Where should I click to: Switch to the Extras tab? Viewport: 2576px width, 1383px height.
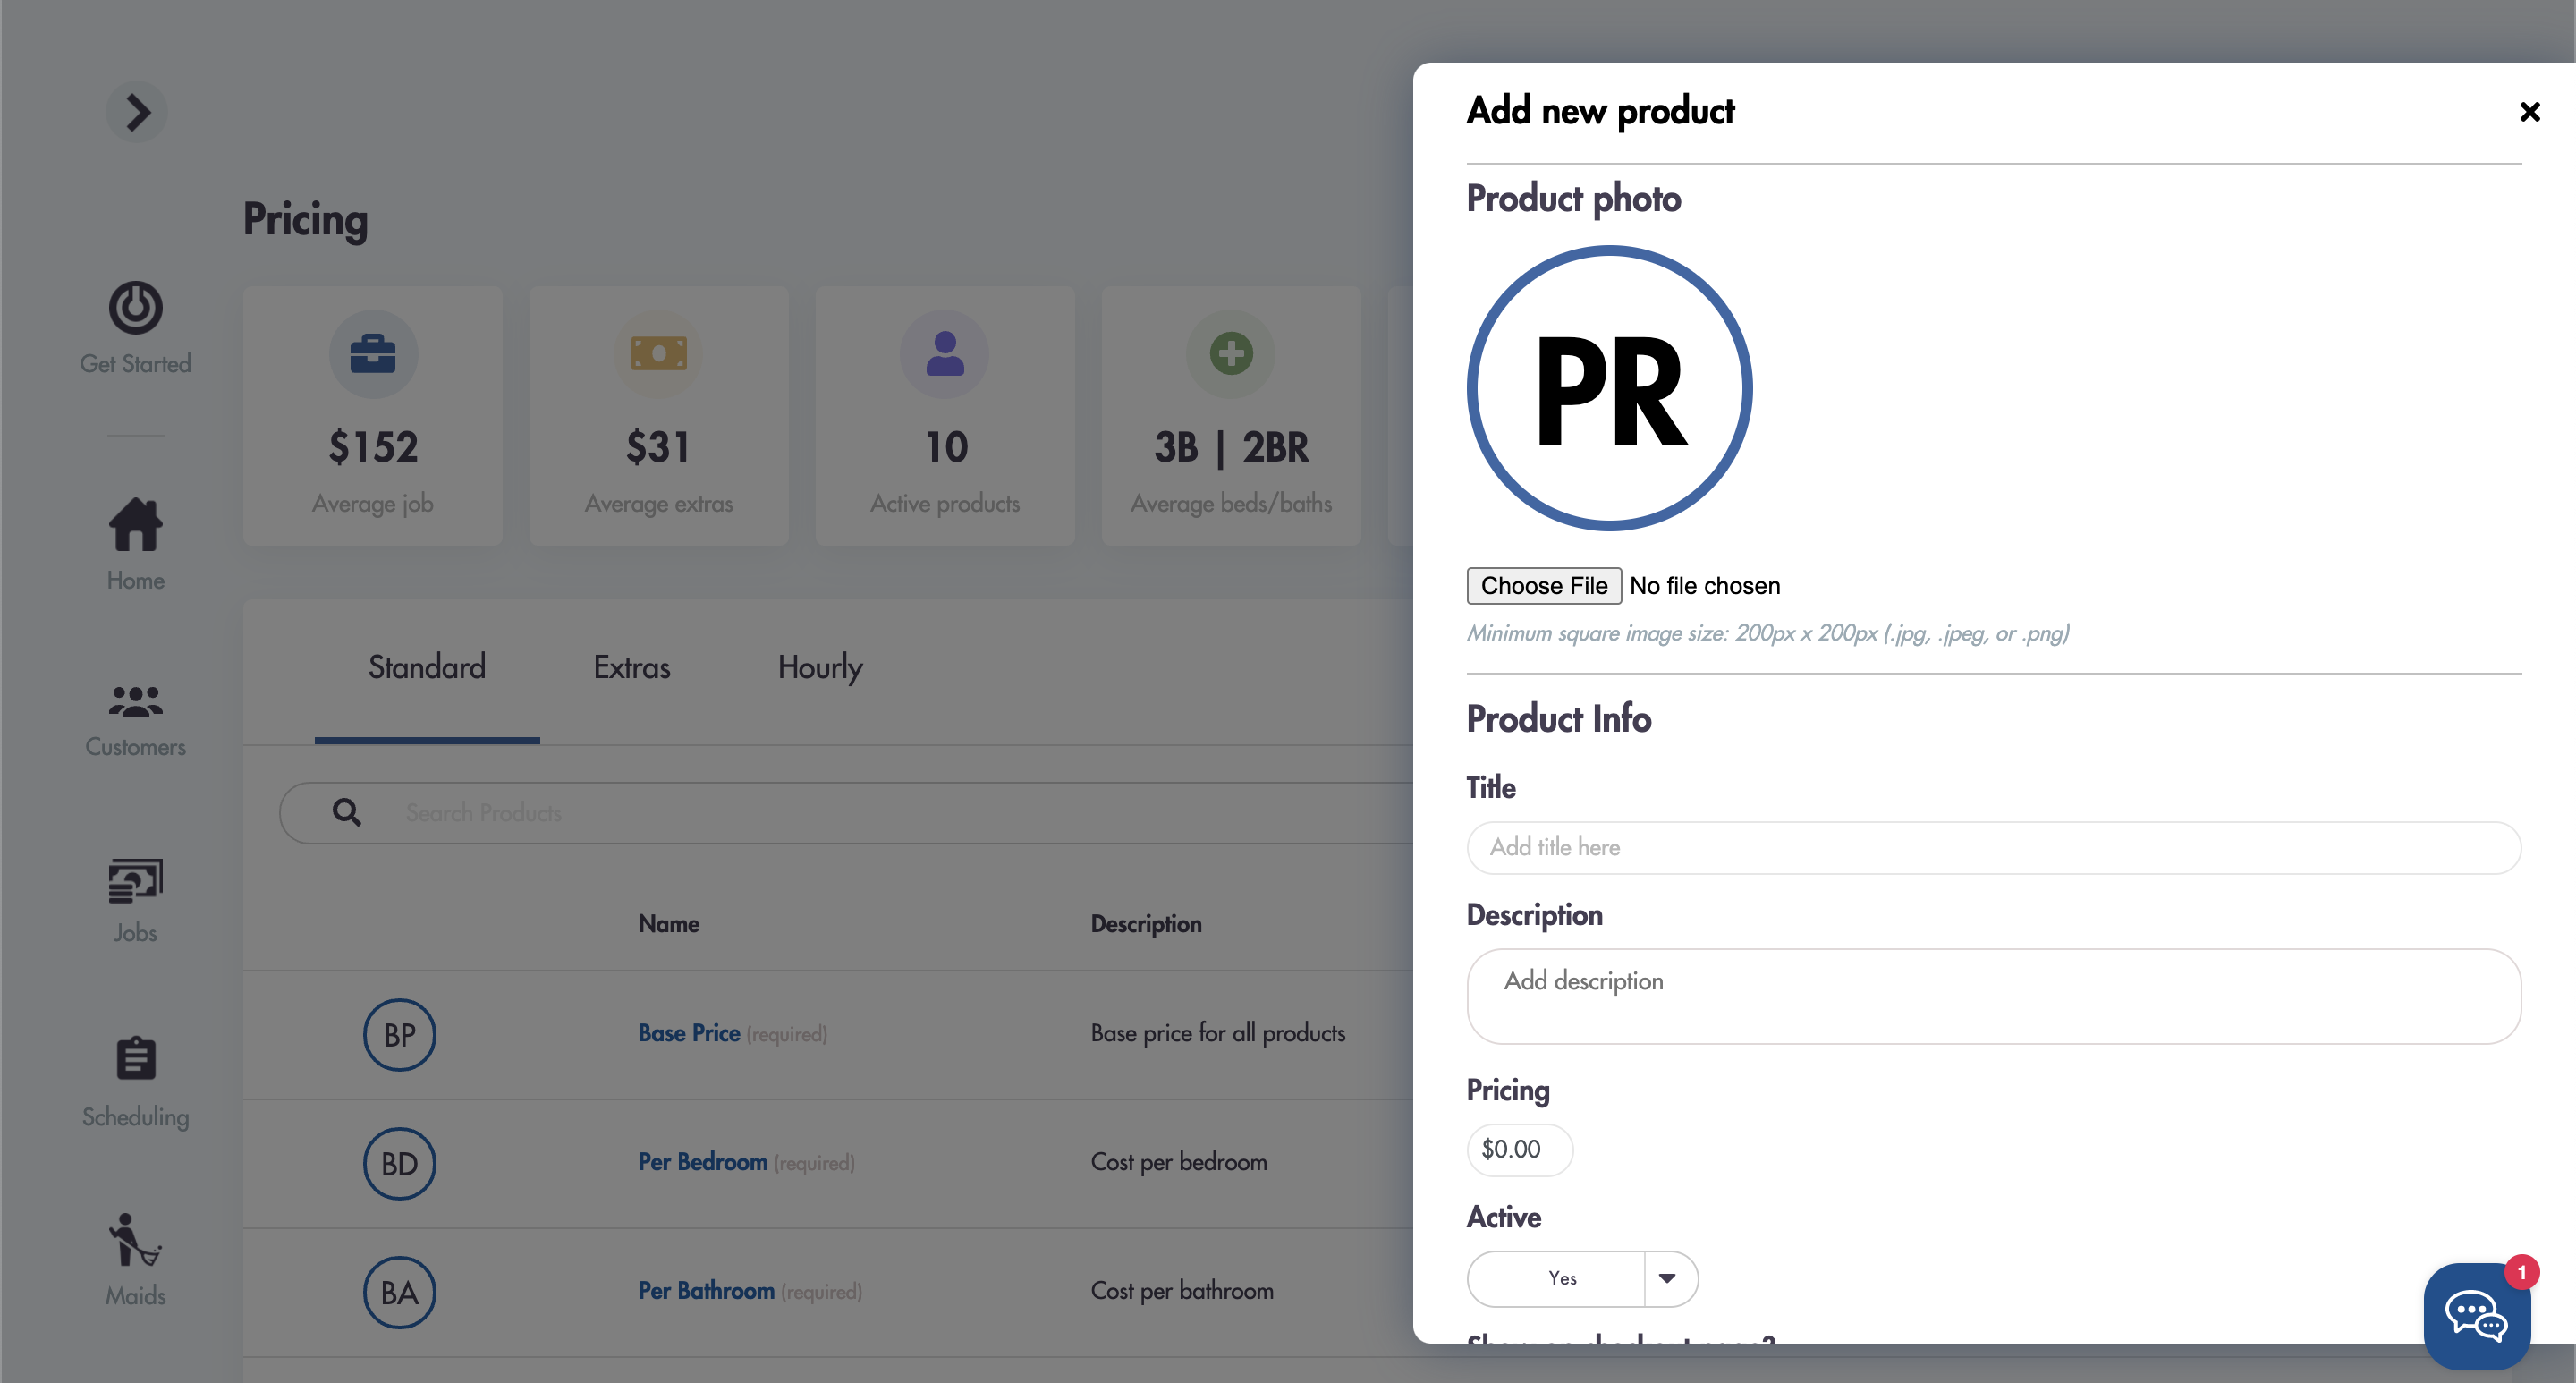click(632, 667)
